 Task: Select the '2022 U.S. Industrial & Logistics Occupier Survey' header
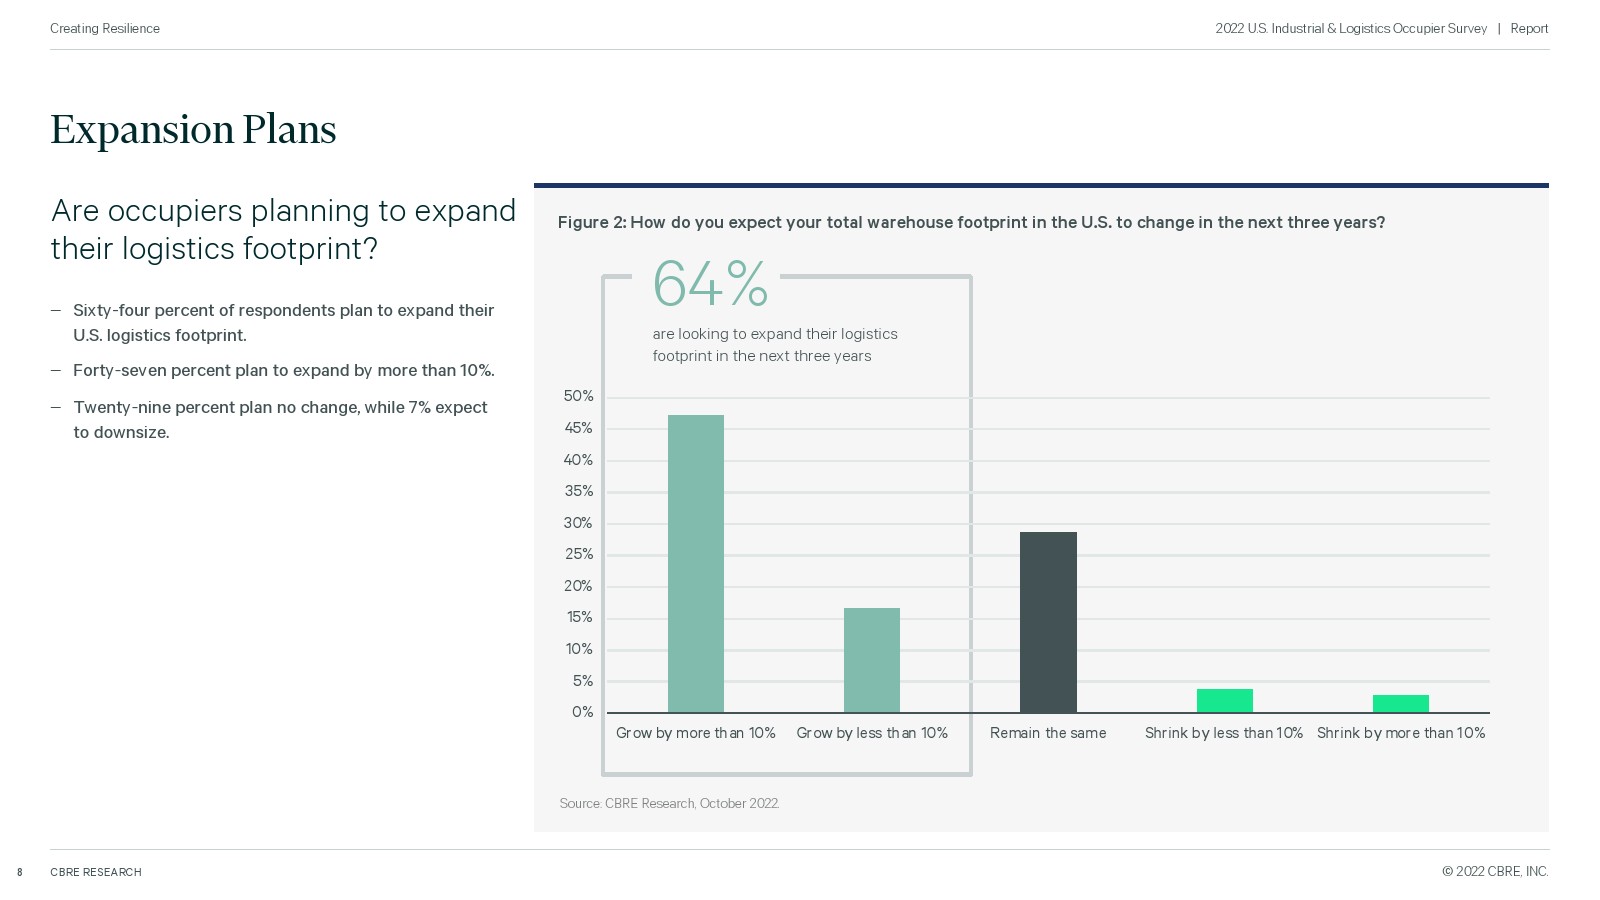1350,29
